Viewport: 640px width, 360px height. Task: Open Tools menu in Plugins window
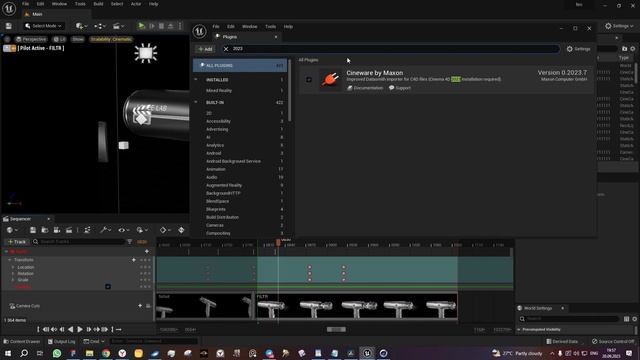click(x=271, y=27)
